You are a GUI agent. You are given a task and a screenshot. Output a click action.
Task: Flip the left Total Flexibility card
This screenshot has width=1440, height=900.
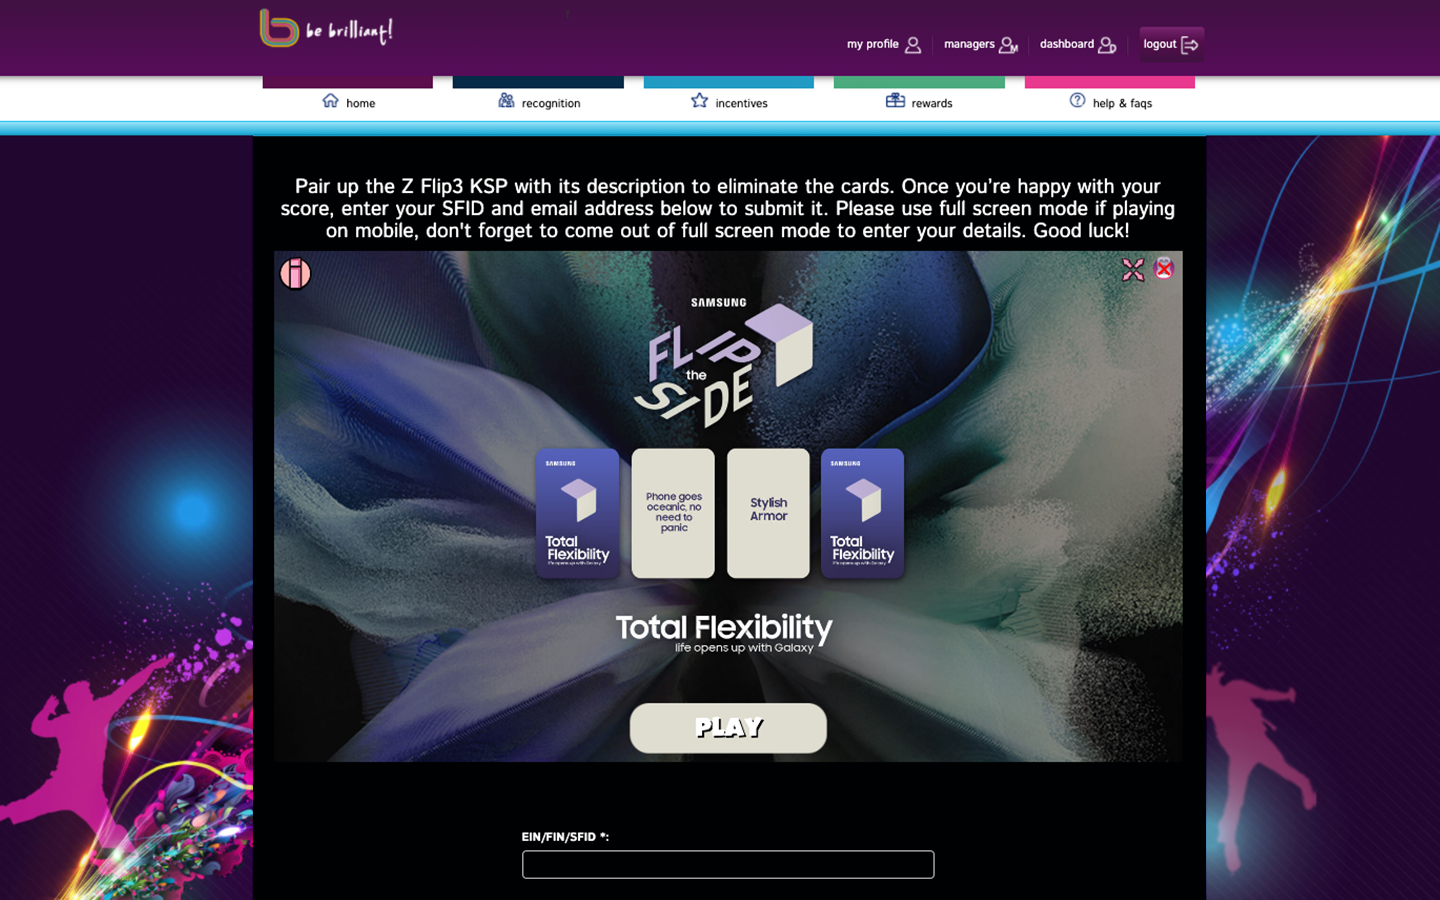(578, 513)
